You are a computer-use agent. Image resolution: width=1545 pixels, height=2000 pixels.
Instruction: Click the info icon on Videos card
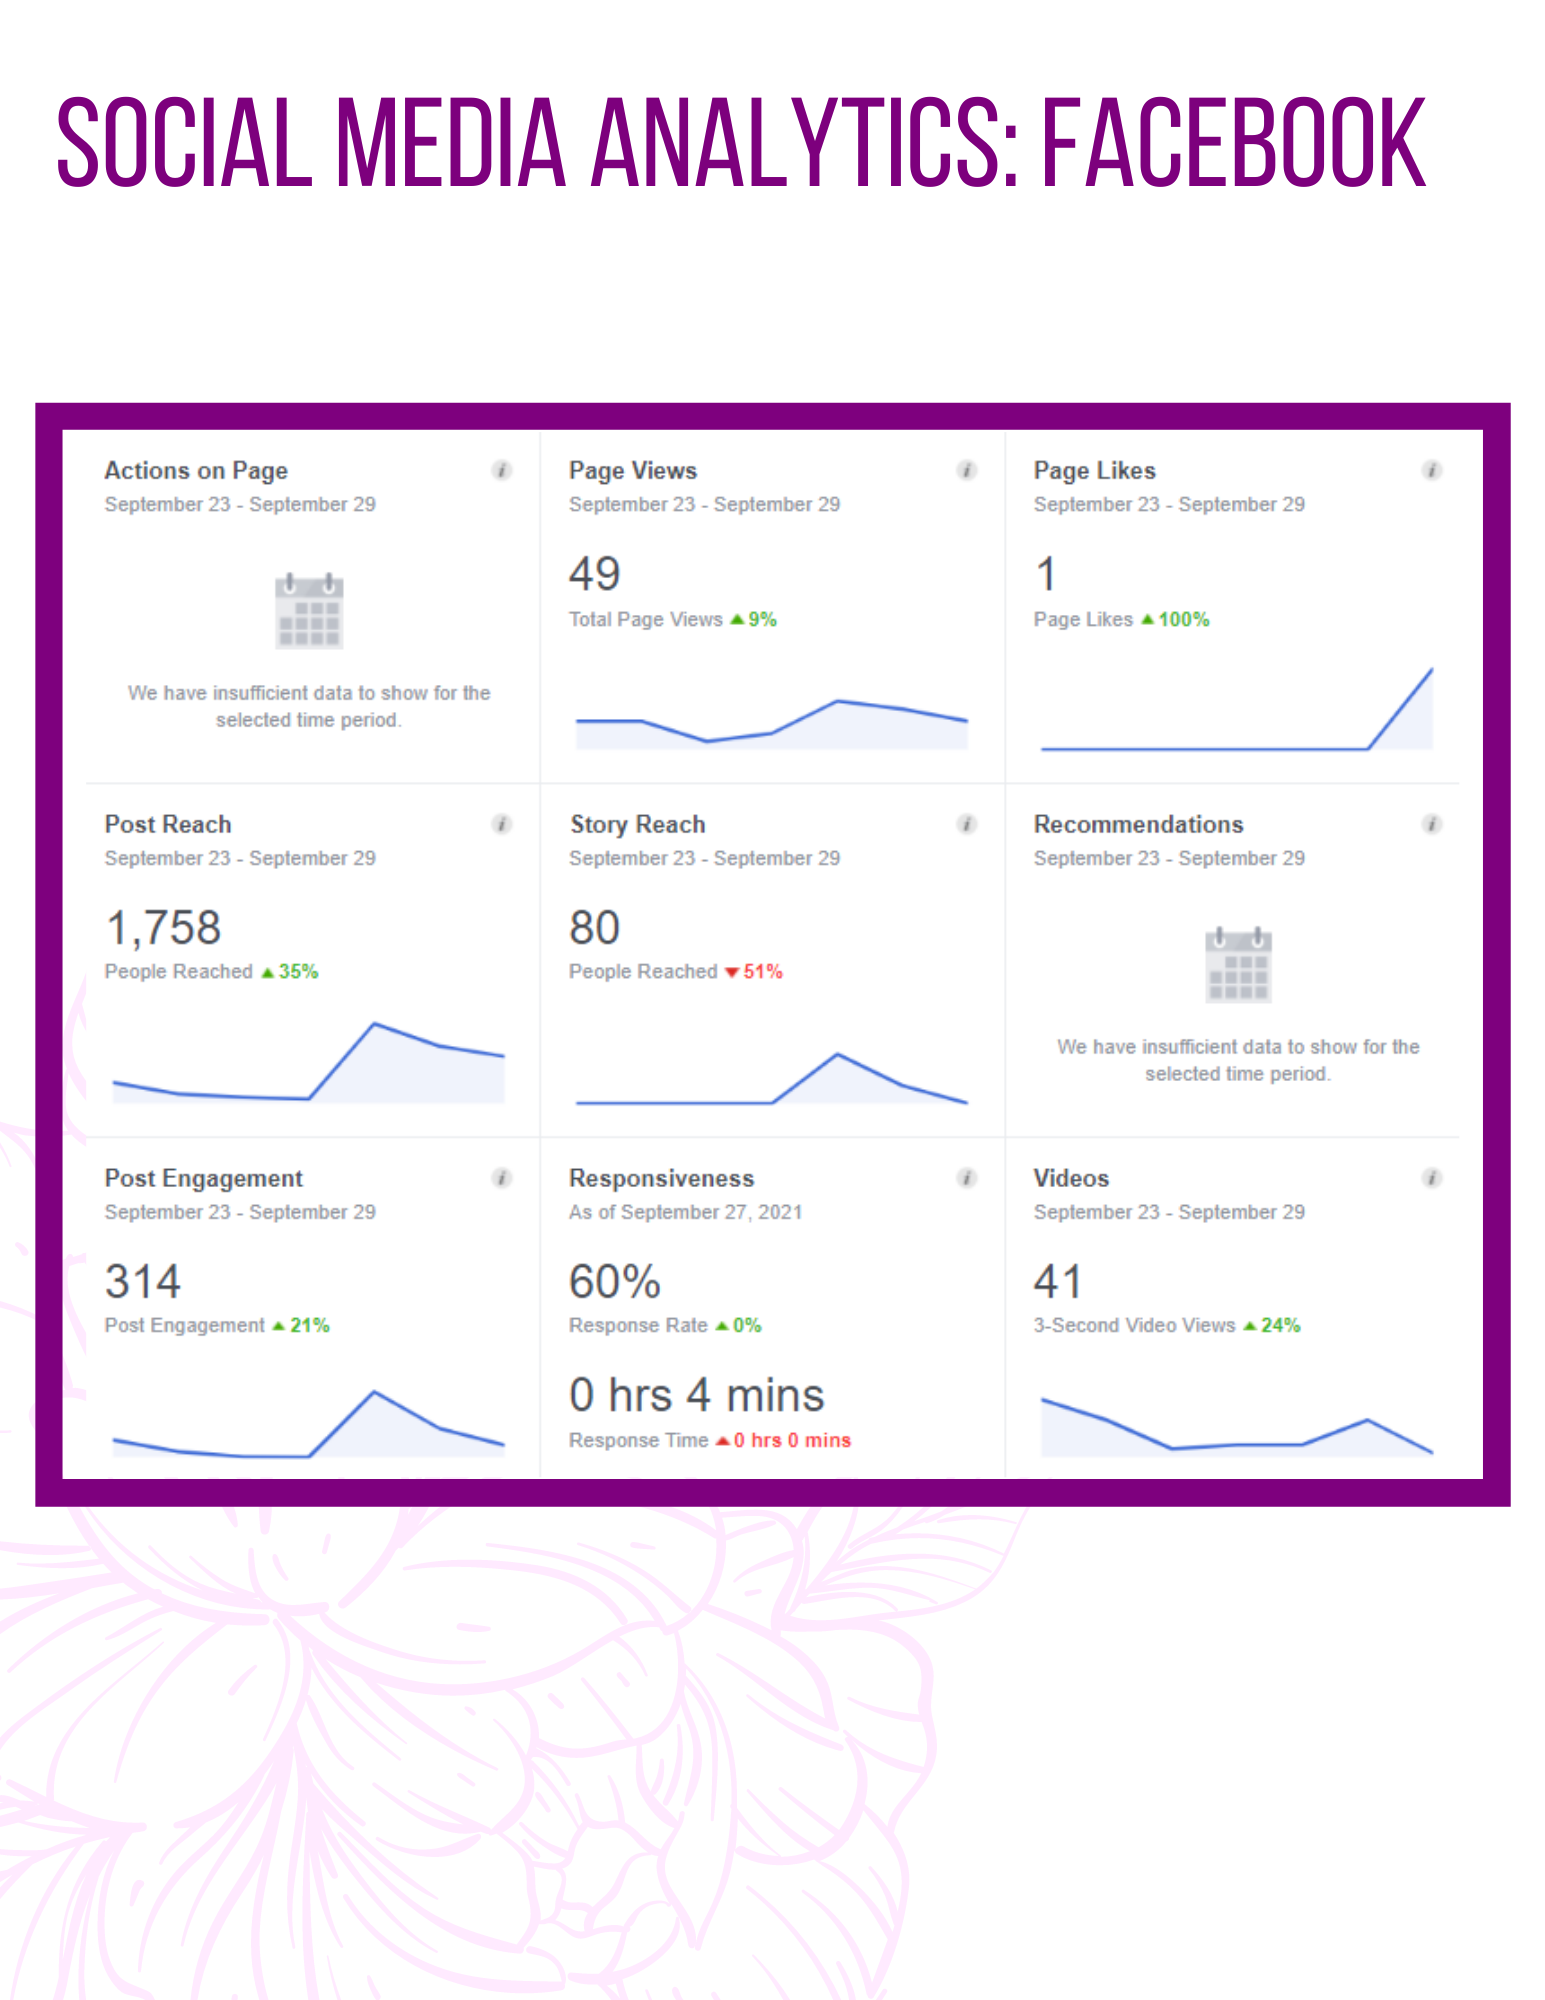pyautogui.click(x=1432, y=1178)
